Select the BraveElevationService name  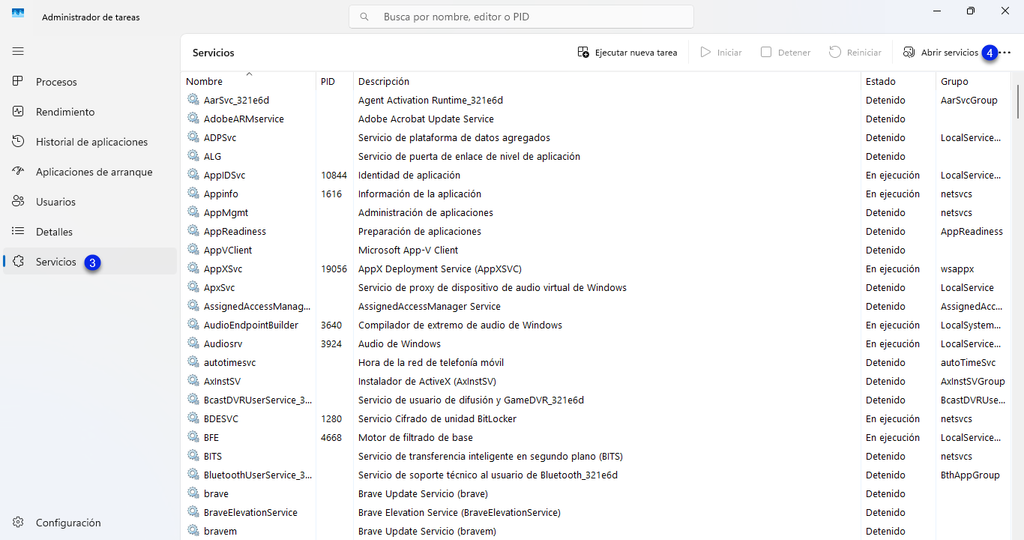pos(250,513)
